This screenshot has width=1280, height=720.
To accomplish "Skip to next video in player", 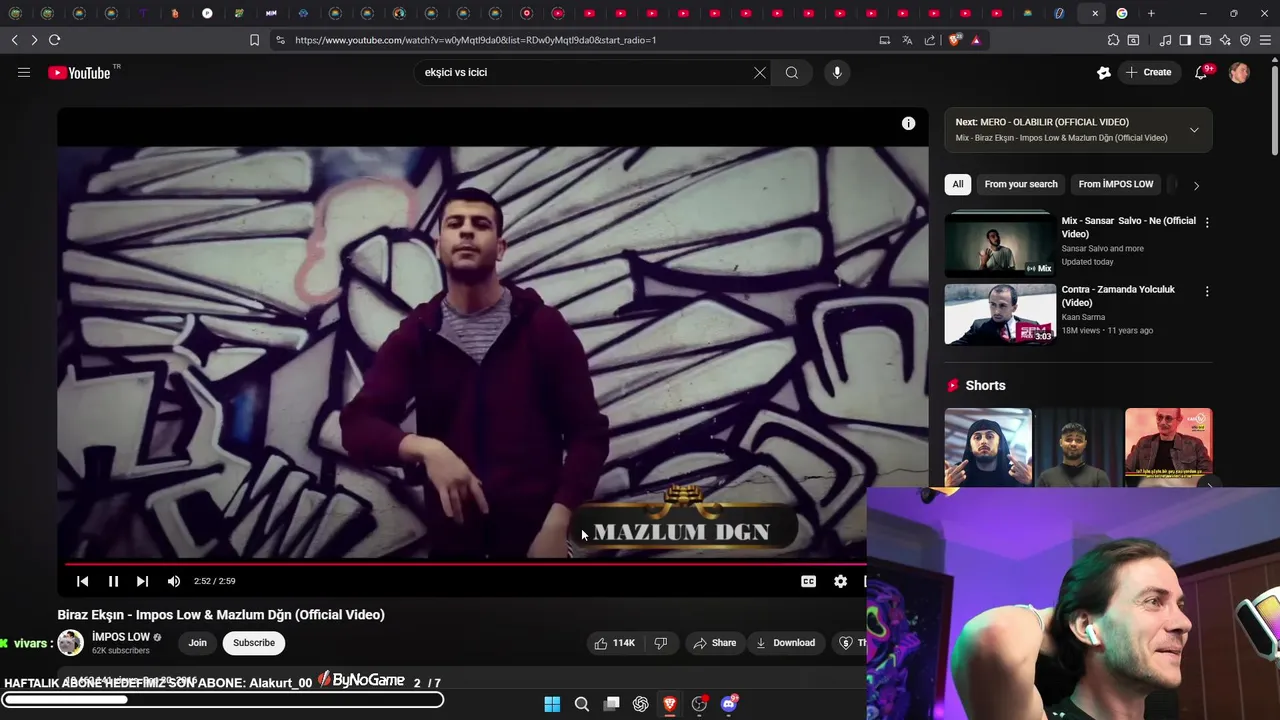I will 142,581.
